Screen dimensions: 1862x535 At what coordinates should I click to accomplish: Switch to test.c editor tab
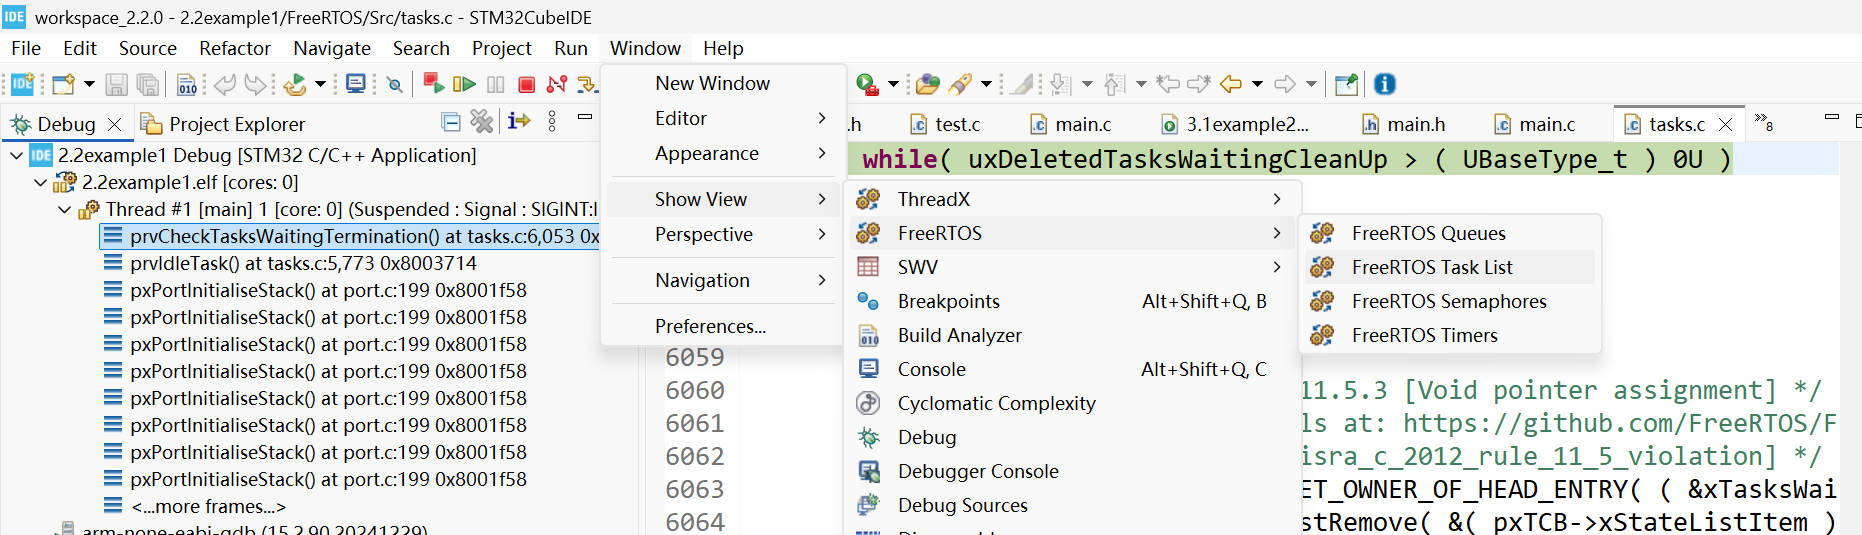945,124
